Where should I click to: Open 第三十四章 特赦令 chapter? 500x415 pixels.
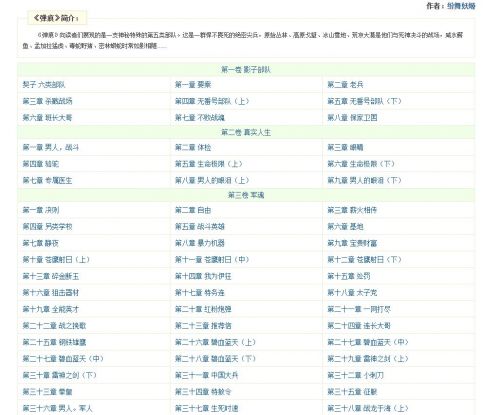(x=203, y=392)
